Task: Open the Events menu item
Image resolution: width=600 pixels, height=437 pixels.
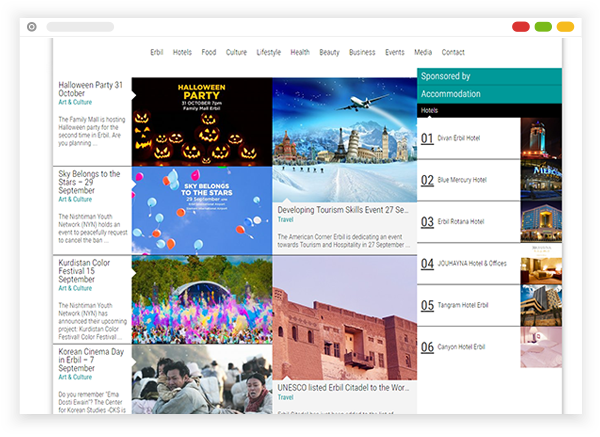Action: click(x=395, y=52)
